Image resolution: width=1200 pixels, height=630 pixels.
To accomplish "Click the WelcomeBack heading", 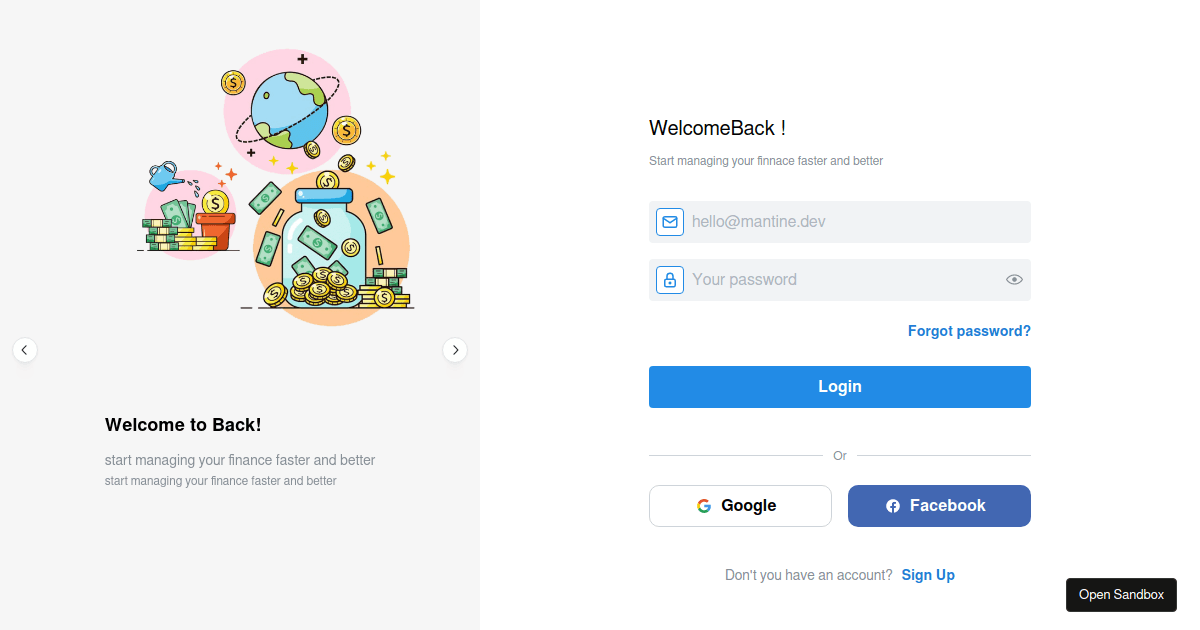I will 716,127.
